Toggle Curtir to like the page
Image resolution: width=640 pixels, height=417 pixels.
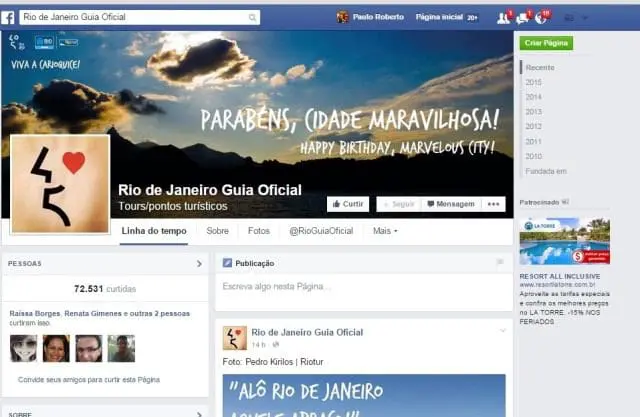tap(348, 204)
